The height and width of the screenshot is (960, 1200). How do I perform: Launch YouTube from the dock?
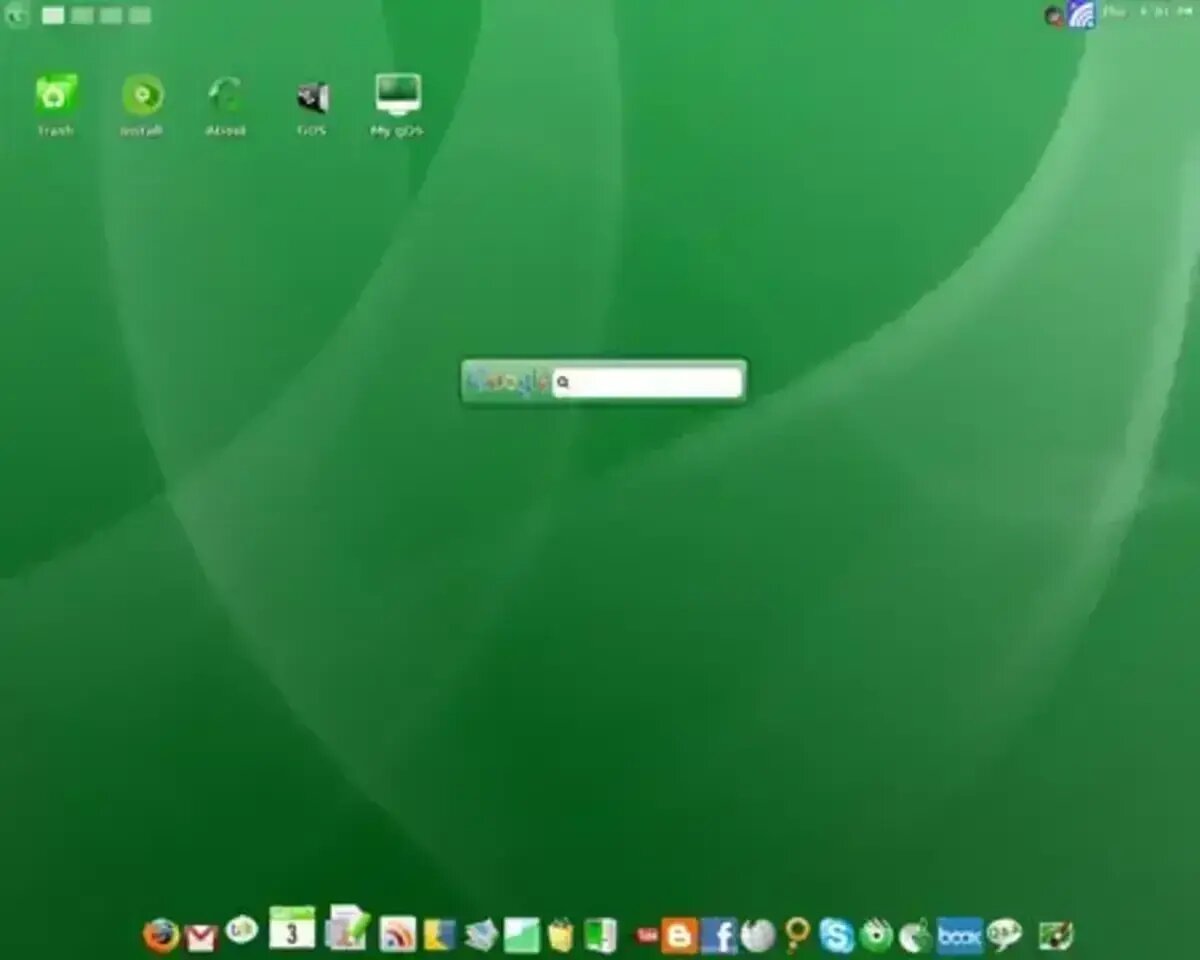click(x=647, y=935)
